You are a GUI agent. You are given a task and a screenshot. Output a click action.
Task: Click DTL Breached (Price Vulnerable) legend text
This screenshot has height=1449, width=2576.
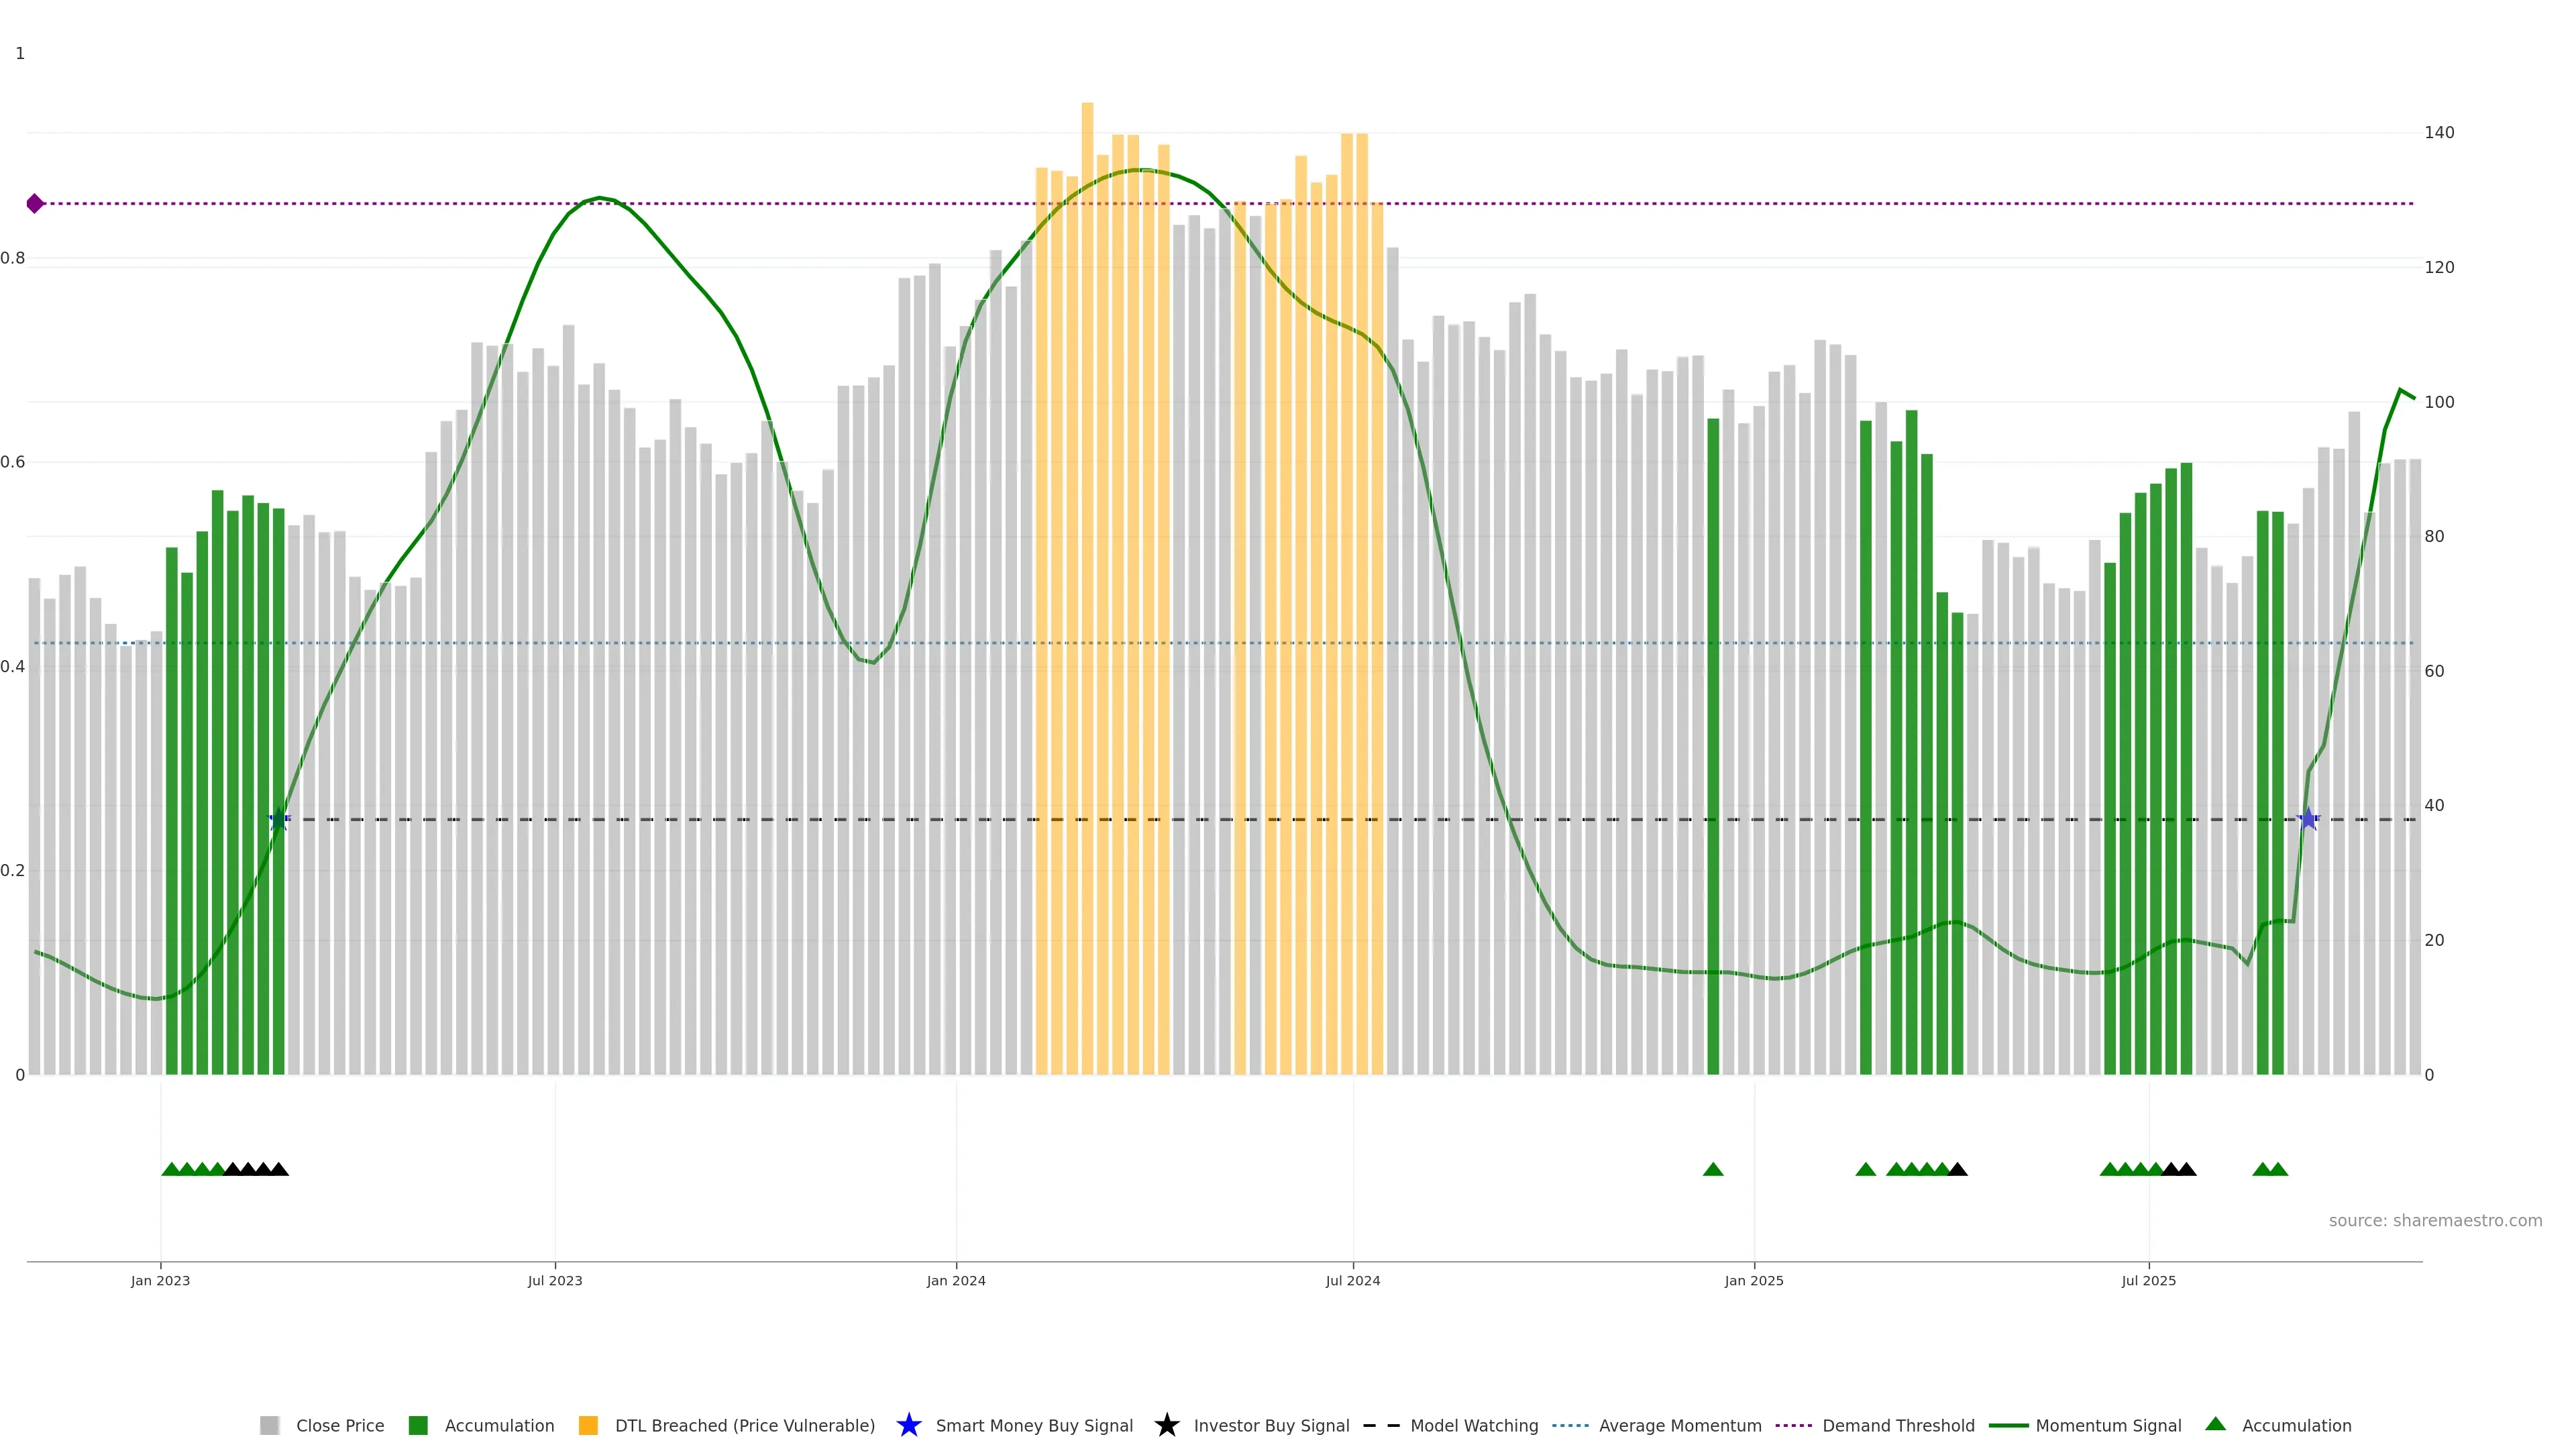click(x=744, y=1425)
